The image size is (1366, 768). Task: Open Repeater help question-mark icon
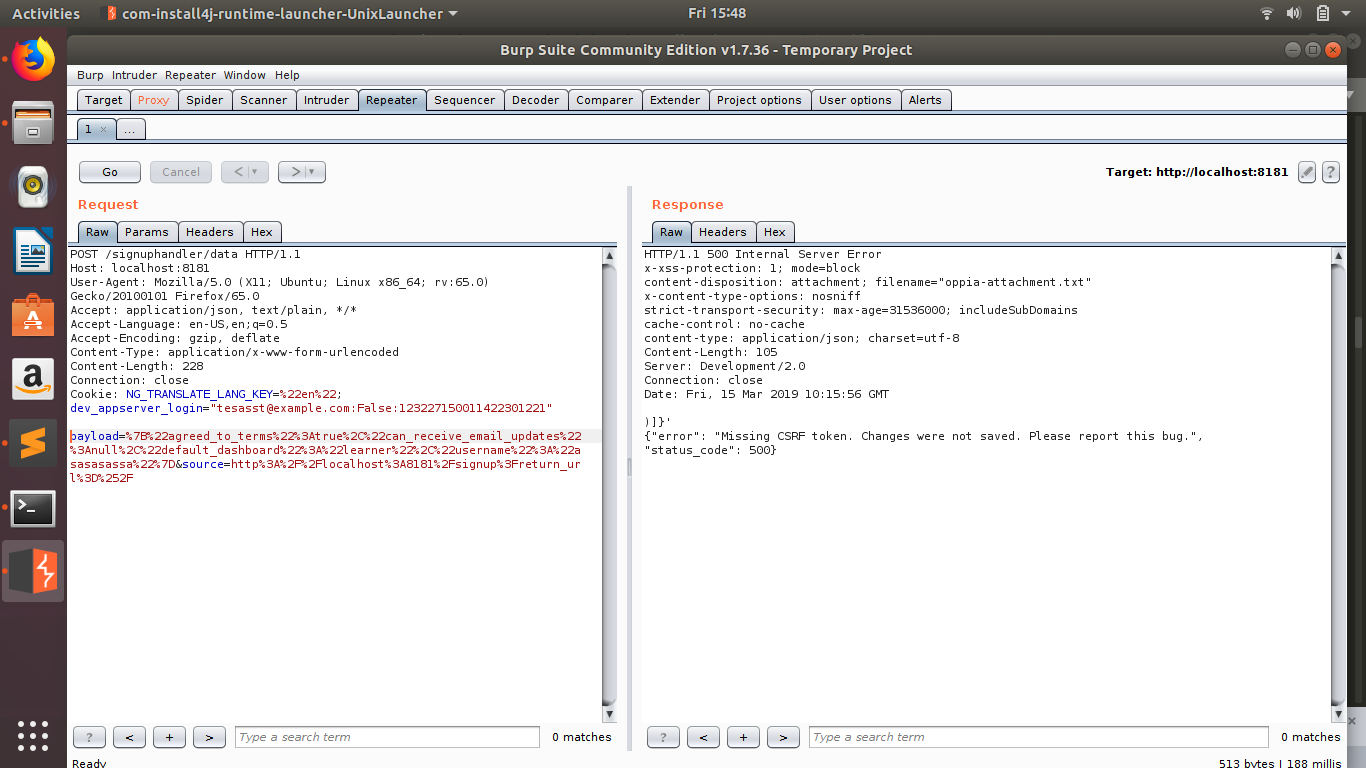(1331, 172)
